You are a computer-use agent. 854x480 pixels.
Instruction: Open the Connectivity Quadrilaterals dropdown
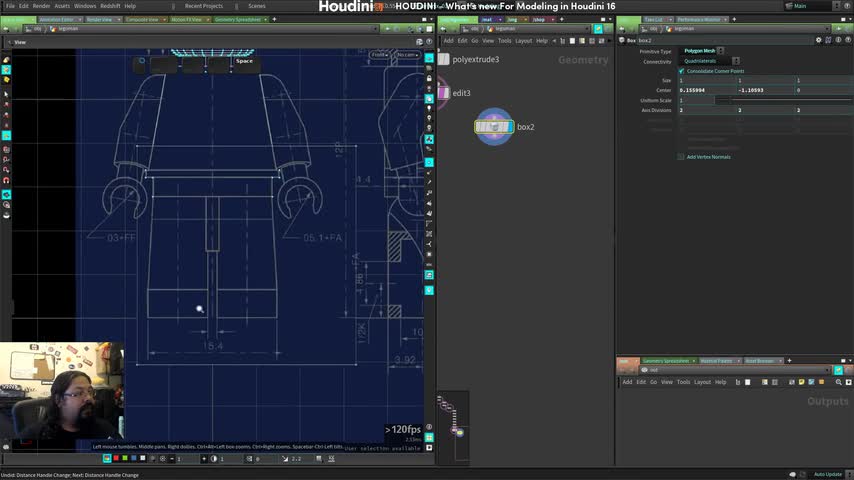pos(711,61)
